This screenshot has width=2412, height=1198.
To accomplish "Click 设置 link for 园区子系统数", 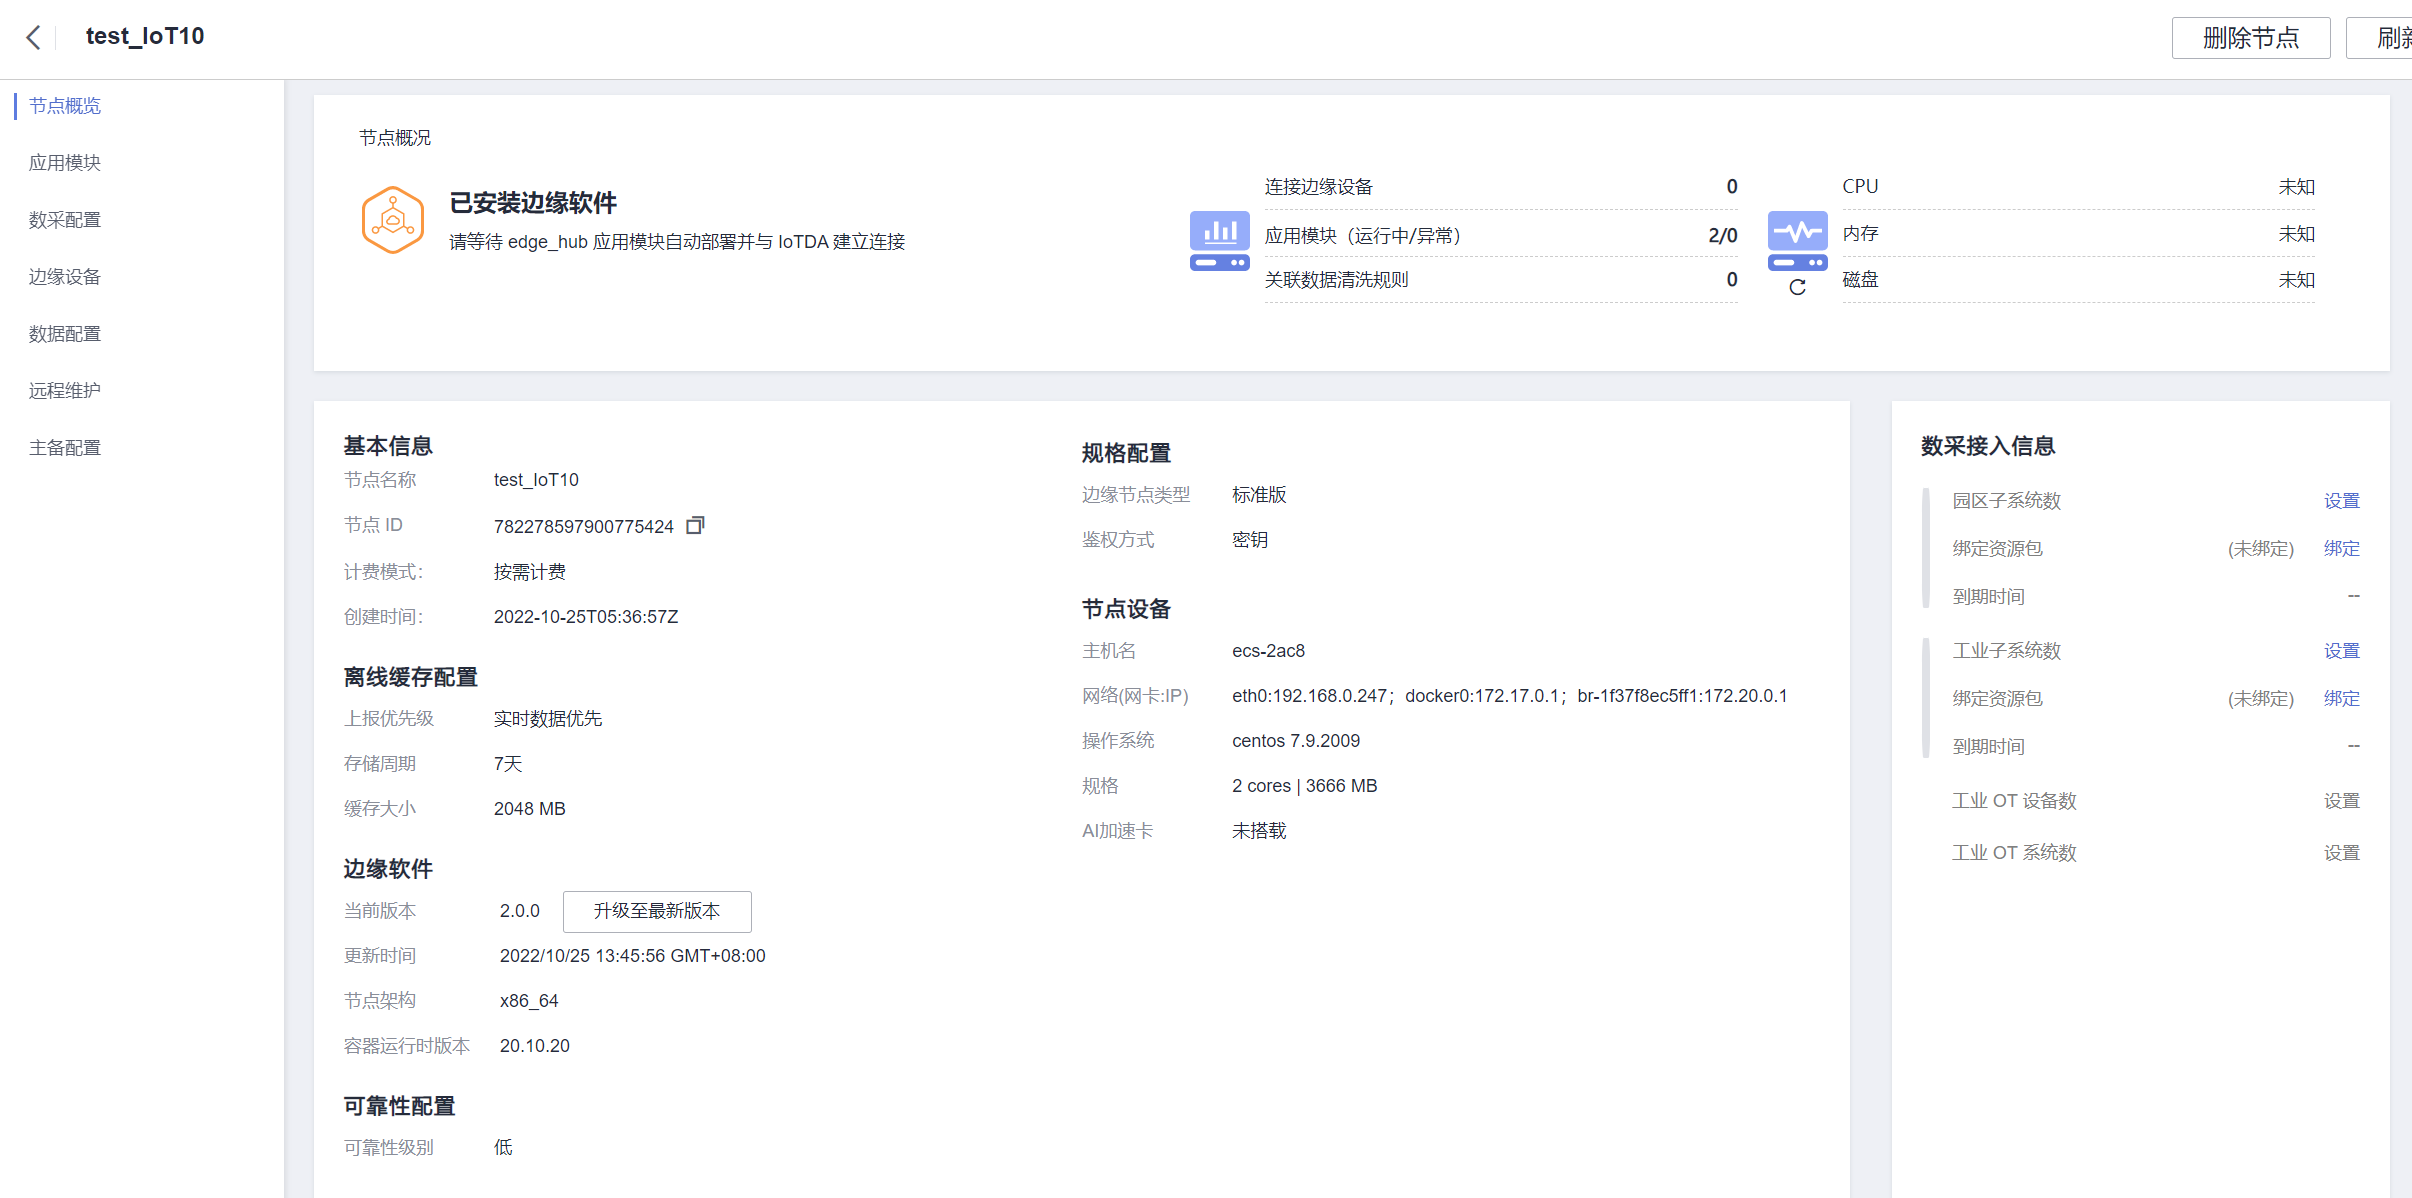I will pyautogui.click(x=2341, y=501).
